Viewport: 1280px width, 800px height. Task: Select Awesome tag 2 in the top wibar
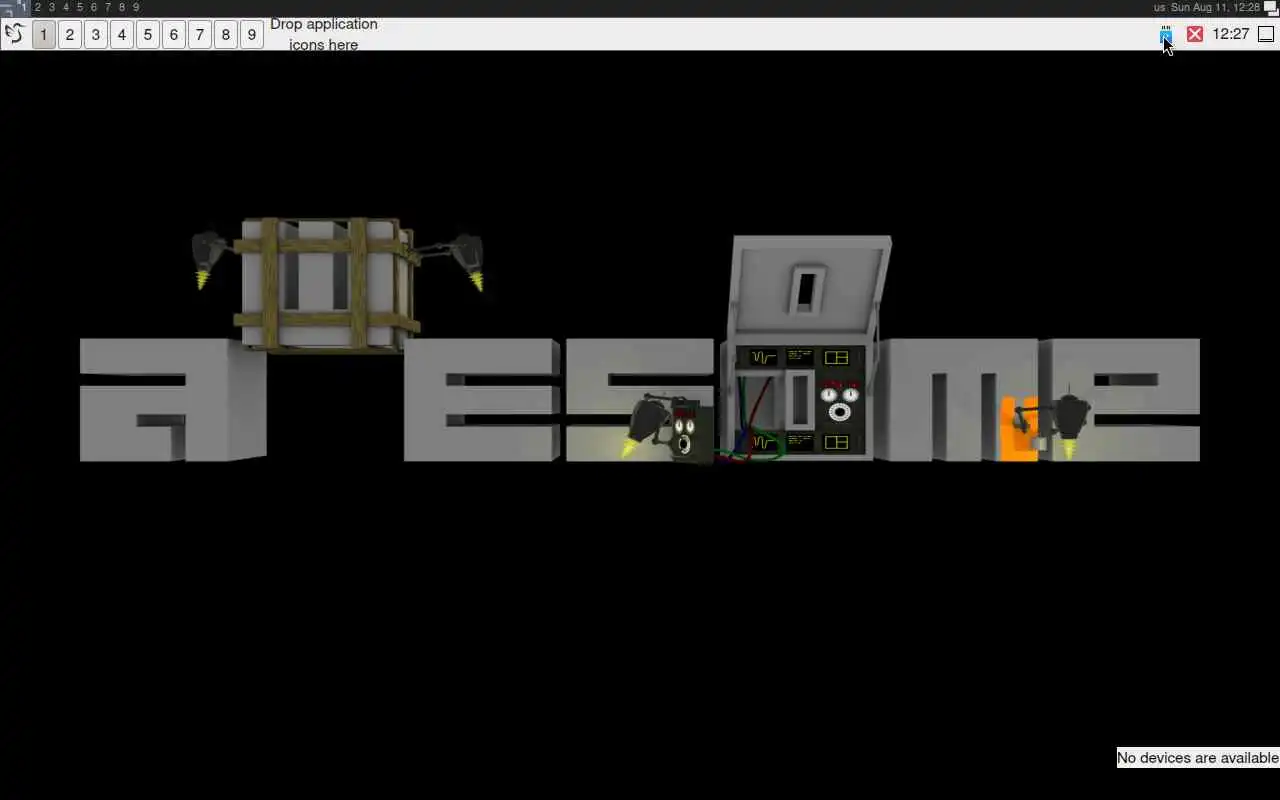(38, 7)
